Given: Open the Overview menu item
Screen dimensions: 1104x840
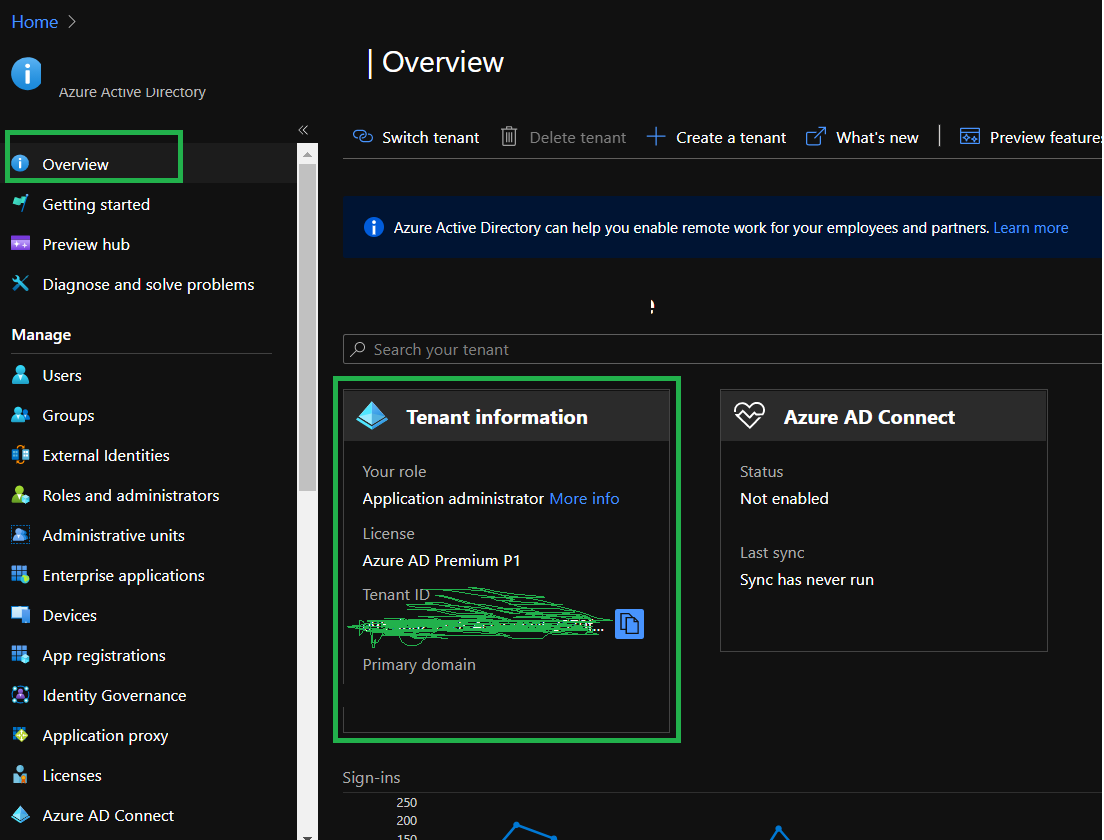Looking at the screenshot, I should [75, 164].
